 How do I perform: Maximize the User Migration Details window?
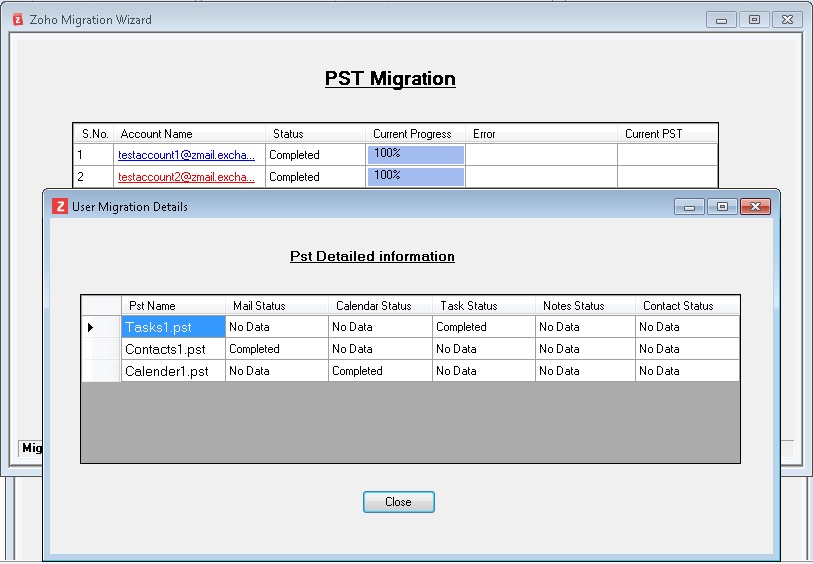coord(722,206)
